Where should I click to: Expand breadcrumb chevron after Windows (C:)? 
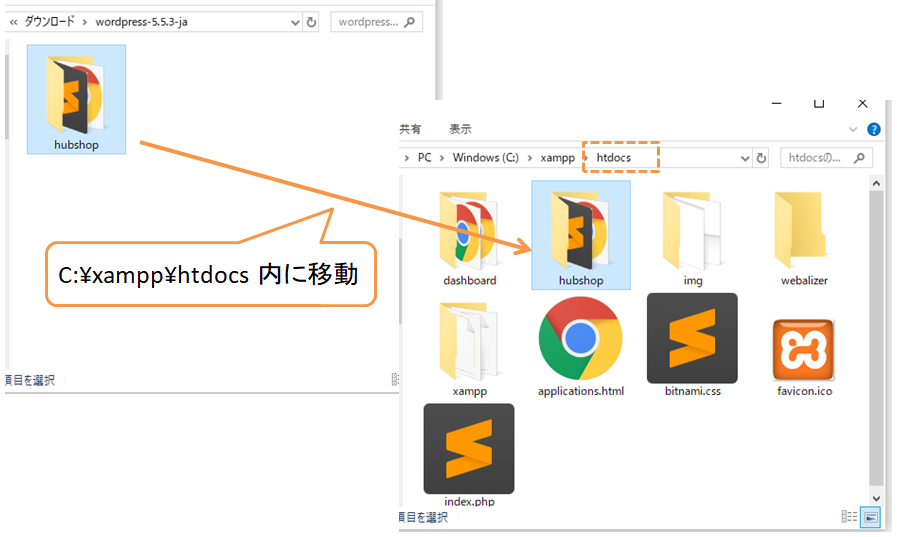pos(530,158)
